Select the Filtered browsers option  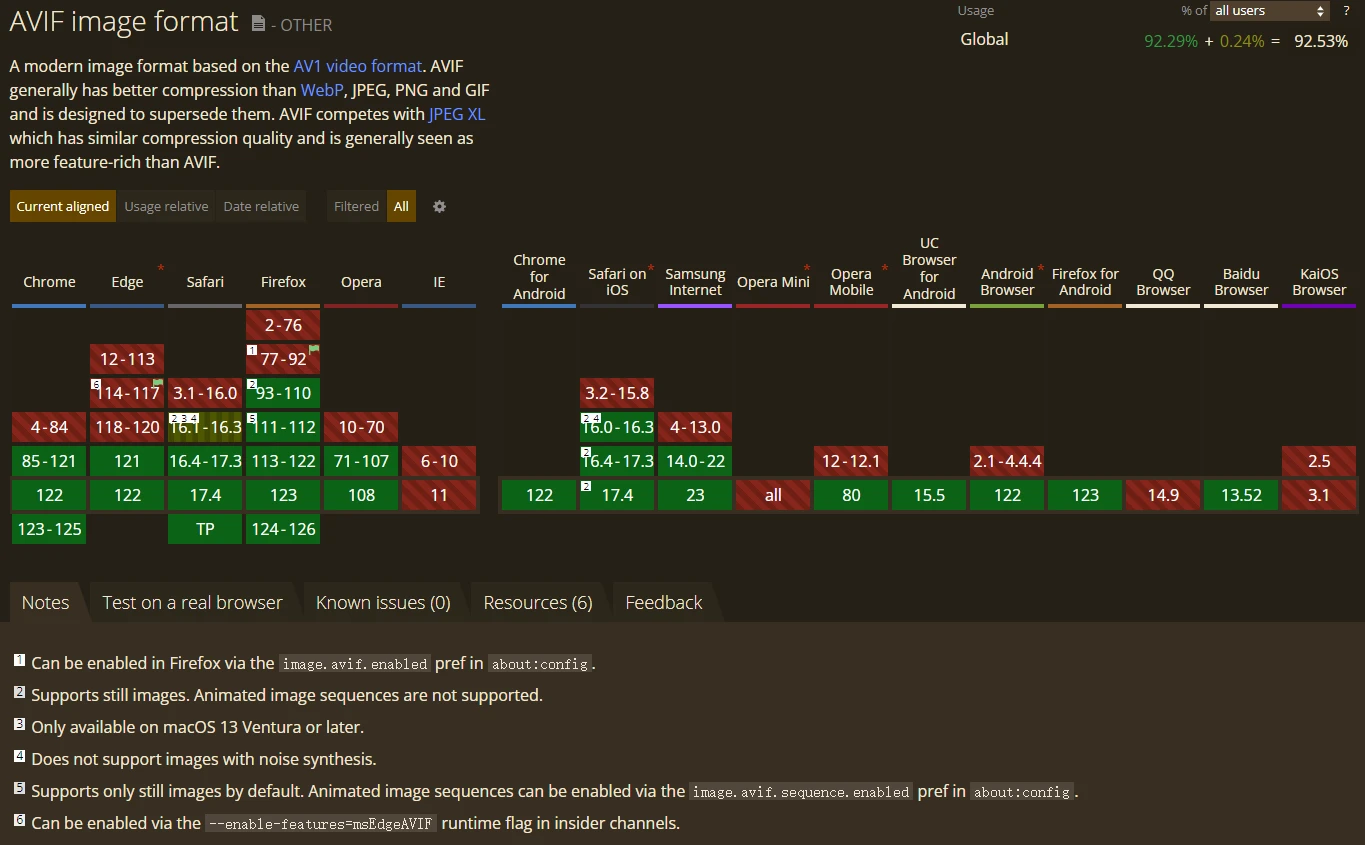(x=356, y=207)
